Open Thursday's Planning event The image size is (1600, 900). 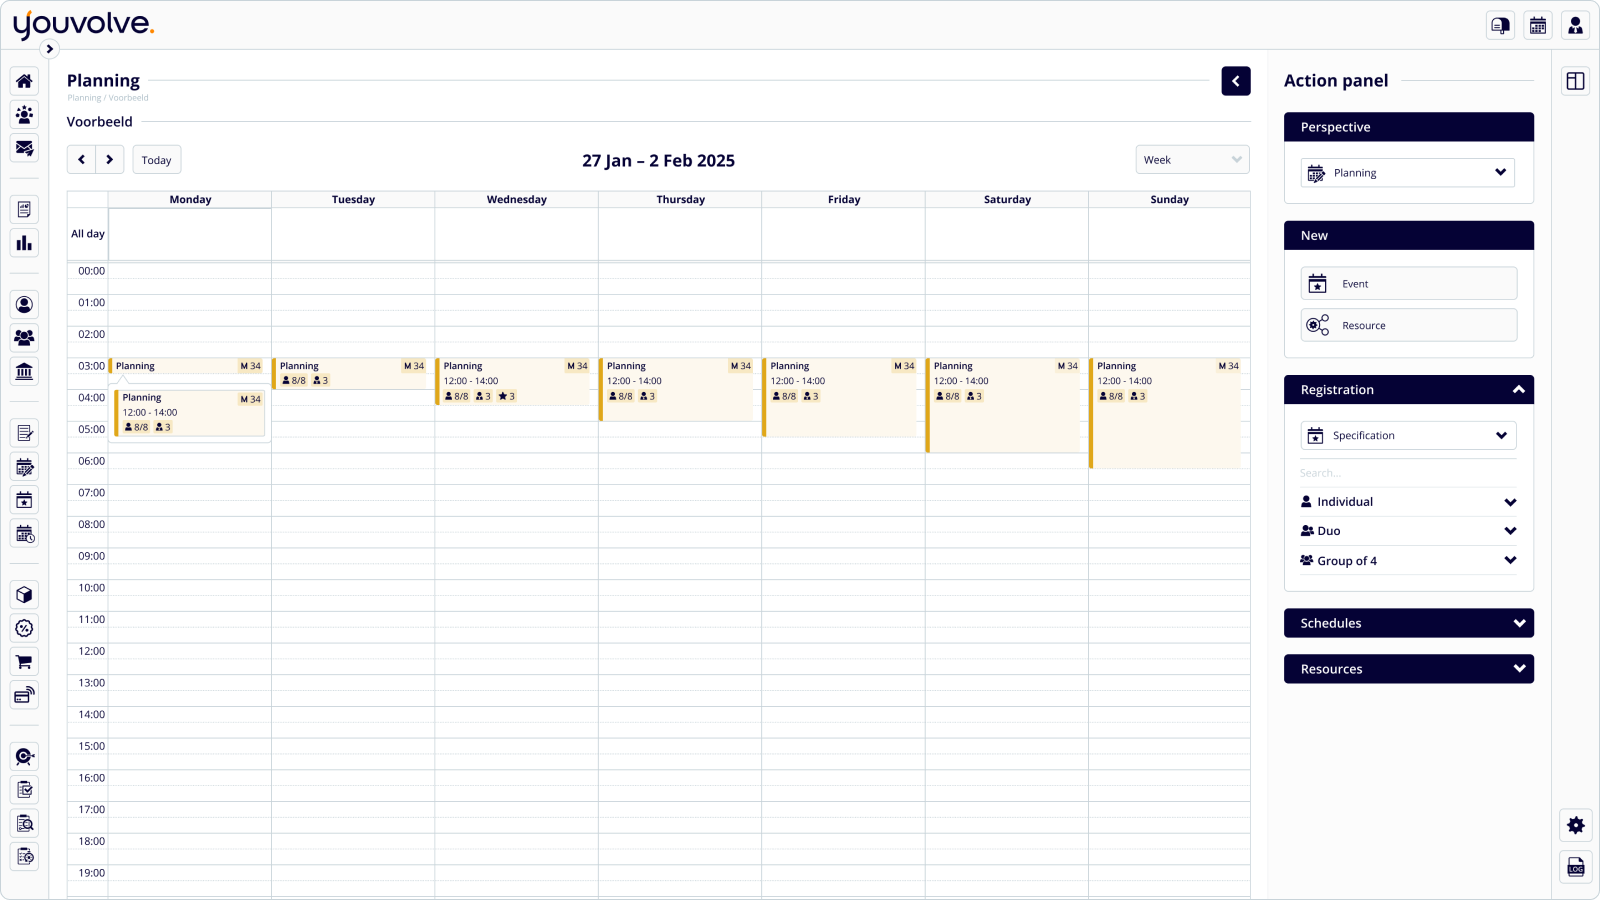[x=677, y=389]
